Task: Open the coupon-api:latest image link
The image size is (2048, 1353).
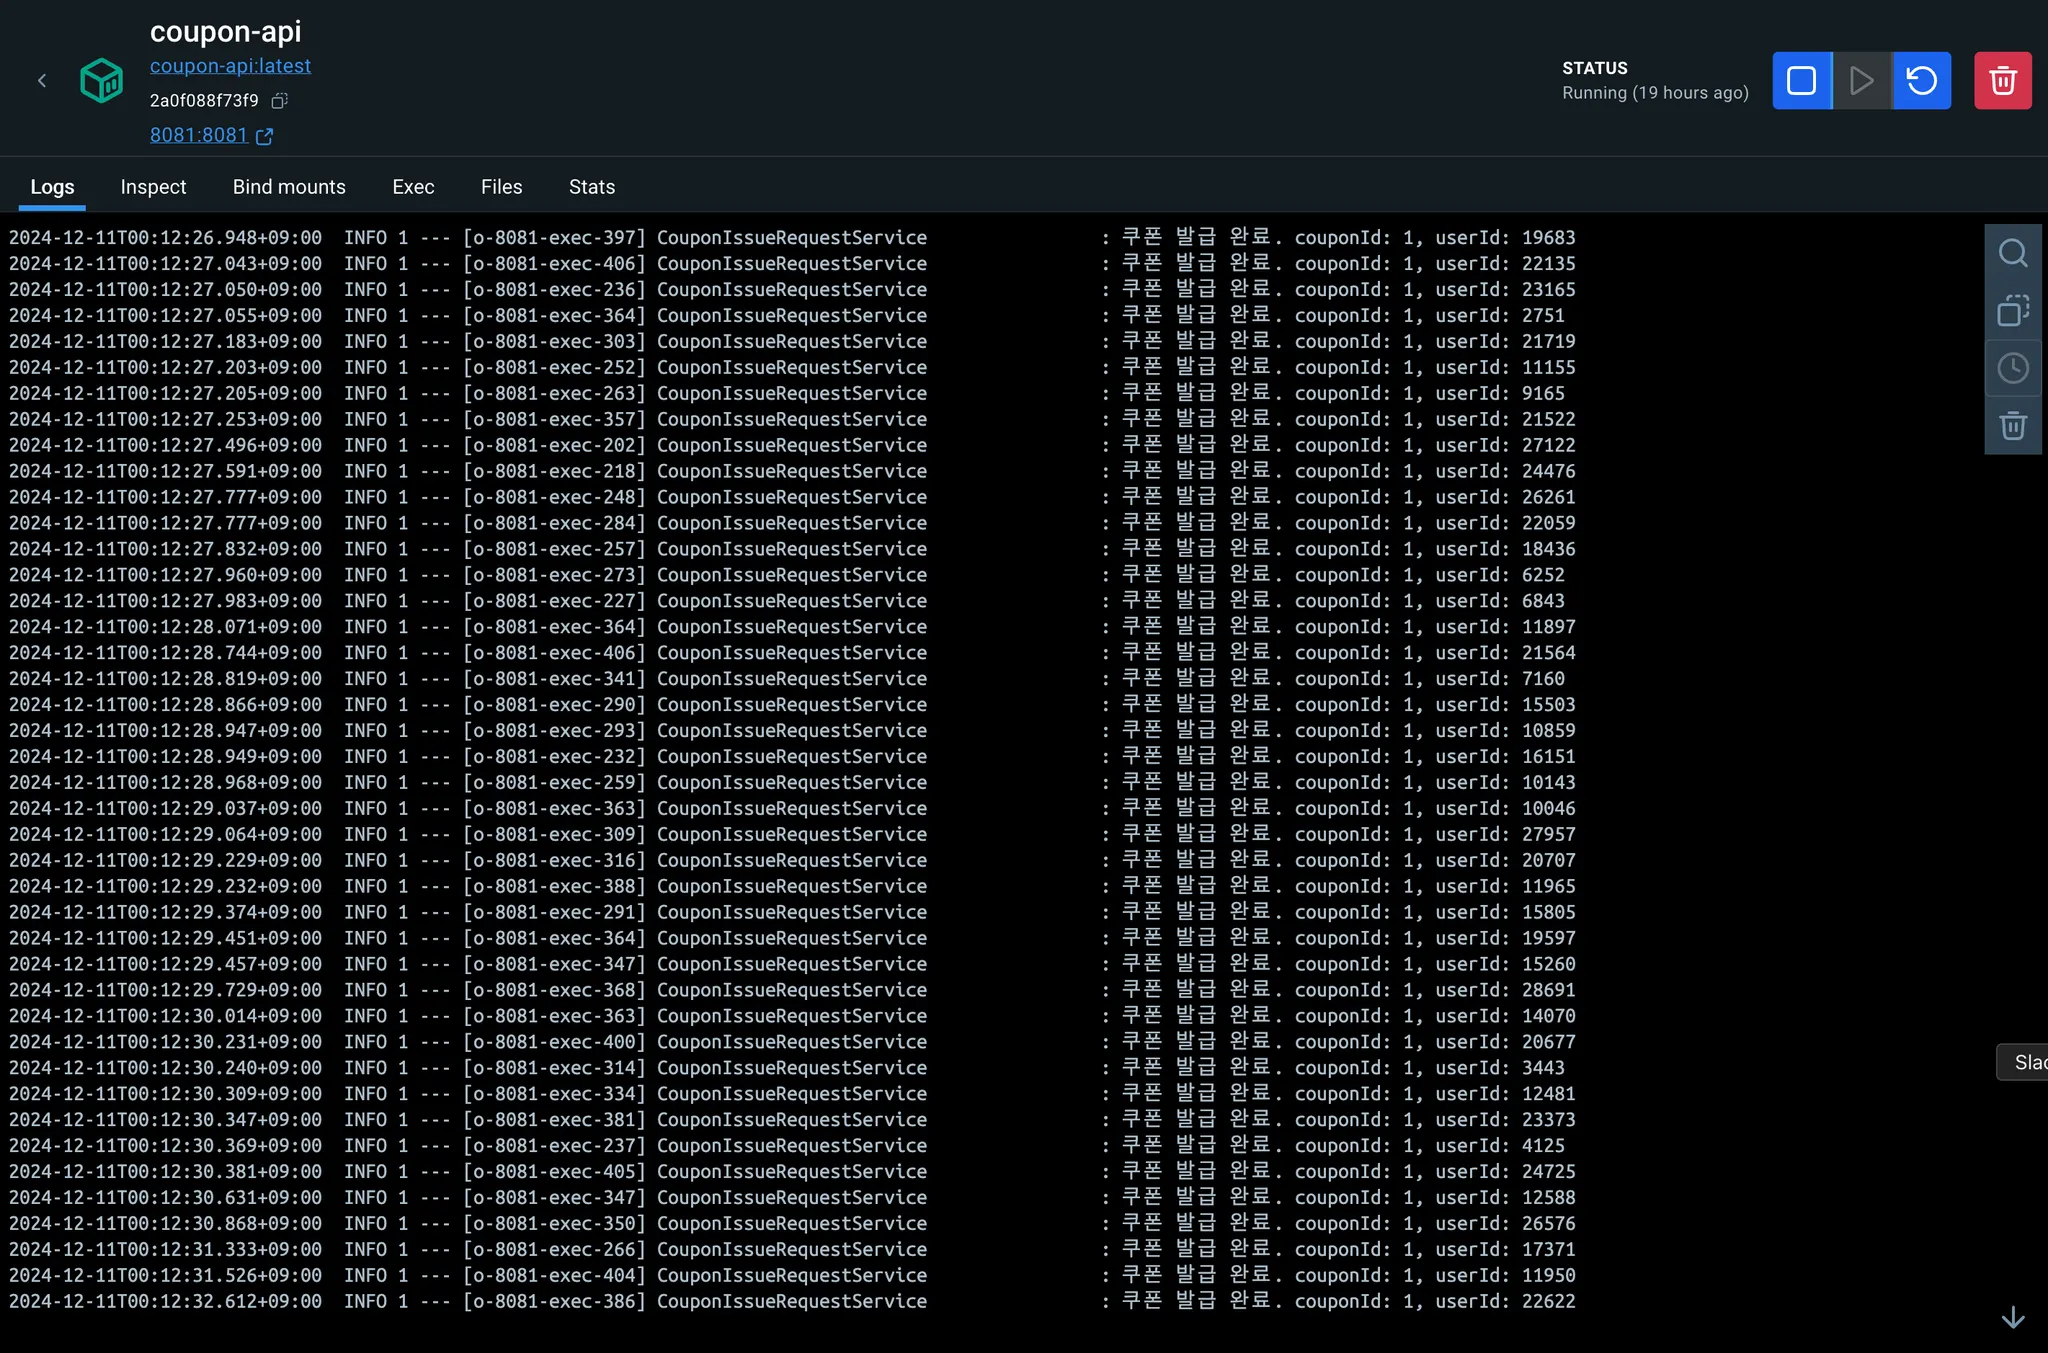Action: point(230,66)
